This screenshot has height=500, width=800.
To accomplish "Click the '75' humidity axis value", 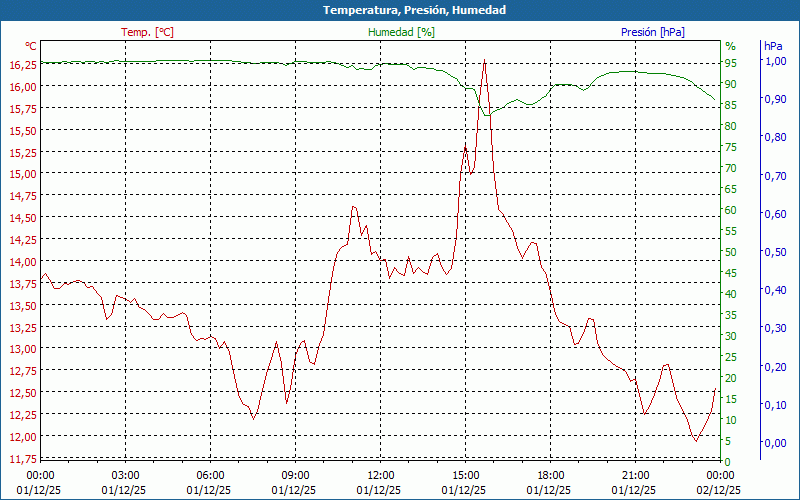I will [731, 147].
